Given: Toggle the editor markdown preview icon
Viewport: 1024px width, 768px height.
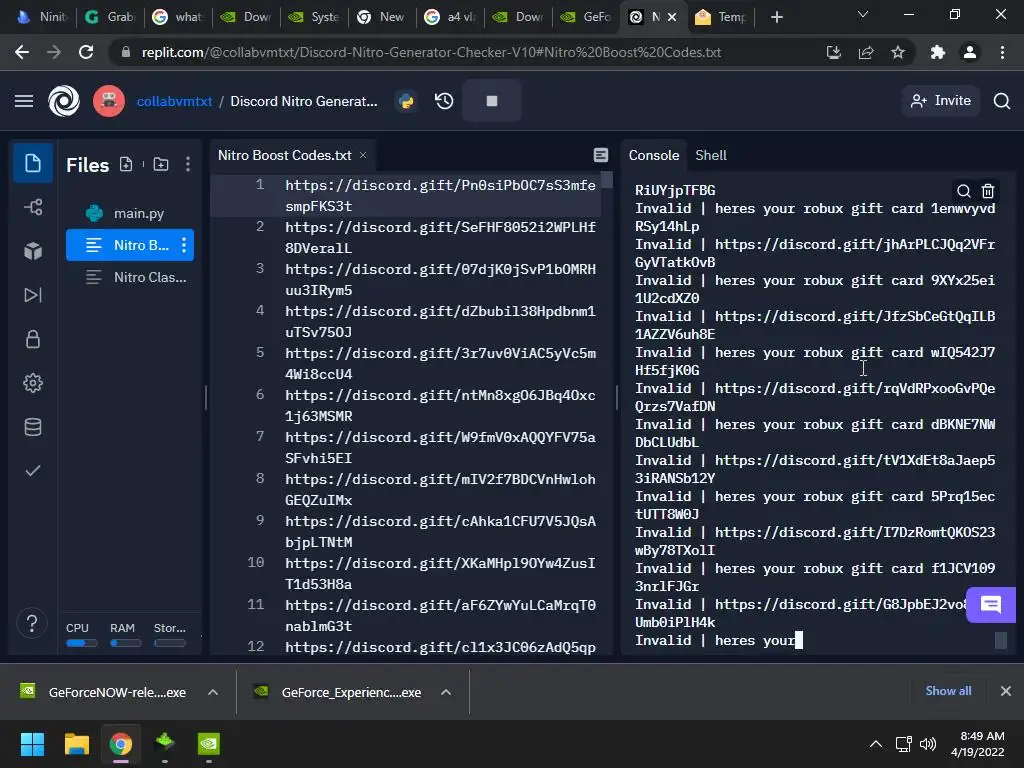Looking at the screenshot, I should tap(601, 155).
